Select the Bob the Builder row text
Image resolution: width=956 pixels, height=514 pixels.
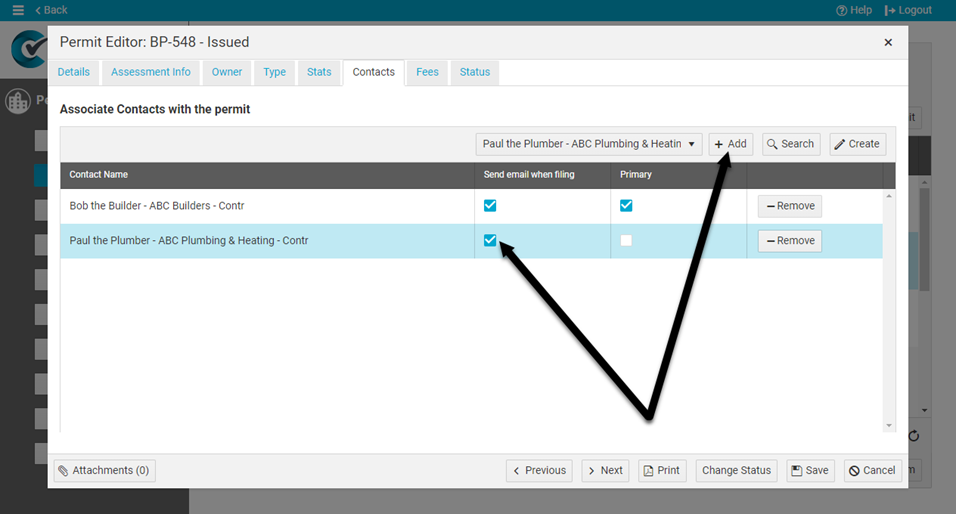157,206
